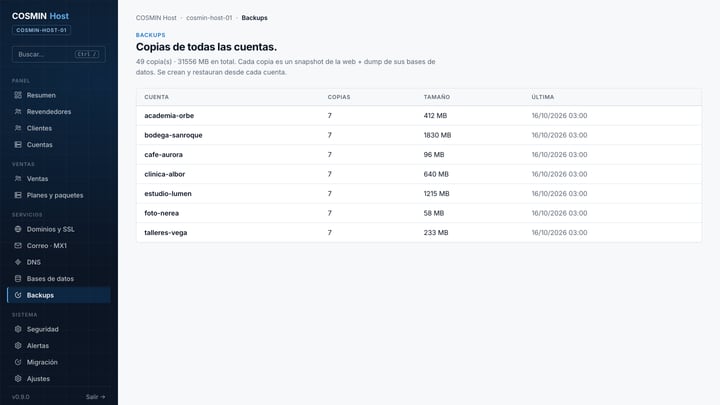
Task: Open the Alertas page
Action: tap(59, 346)
